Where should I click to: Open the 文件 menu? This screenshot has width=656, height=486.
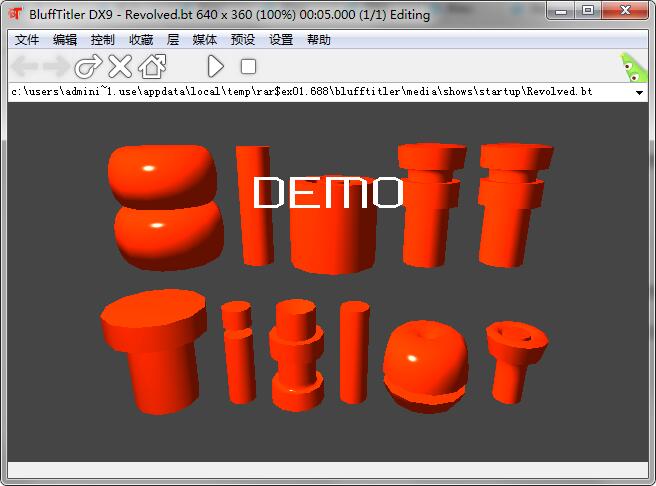click(x=27, y=40)
